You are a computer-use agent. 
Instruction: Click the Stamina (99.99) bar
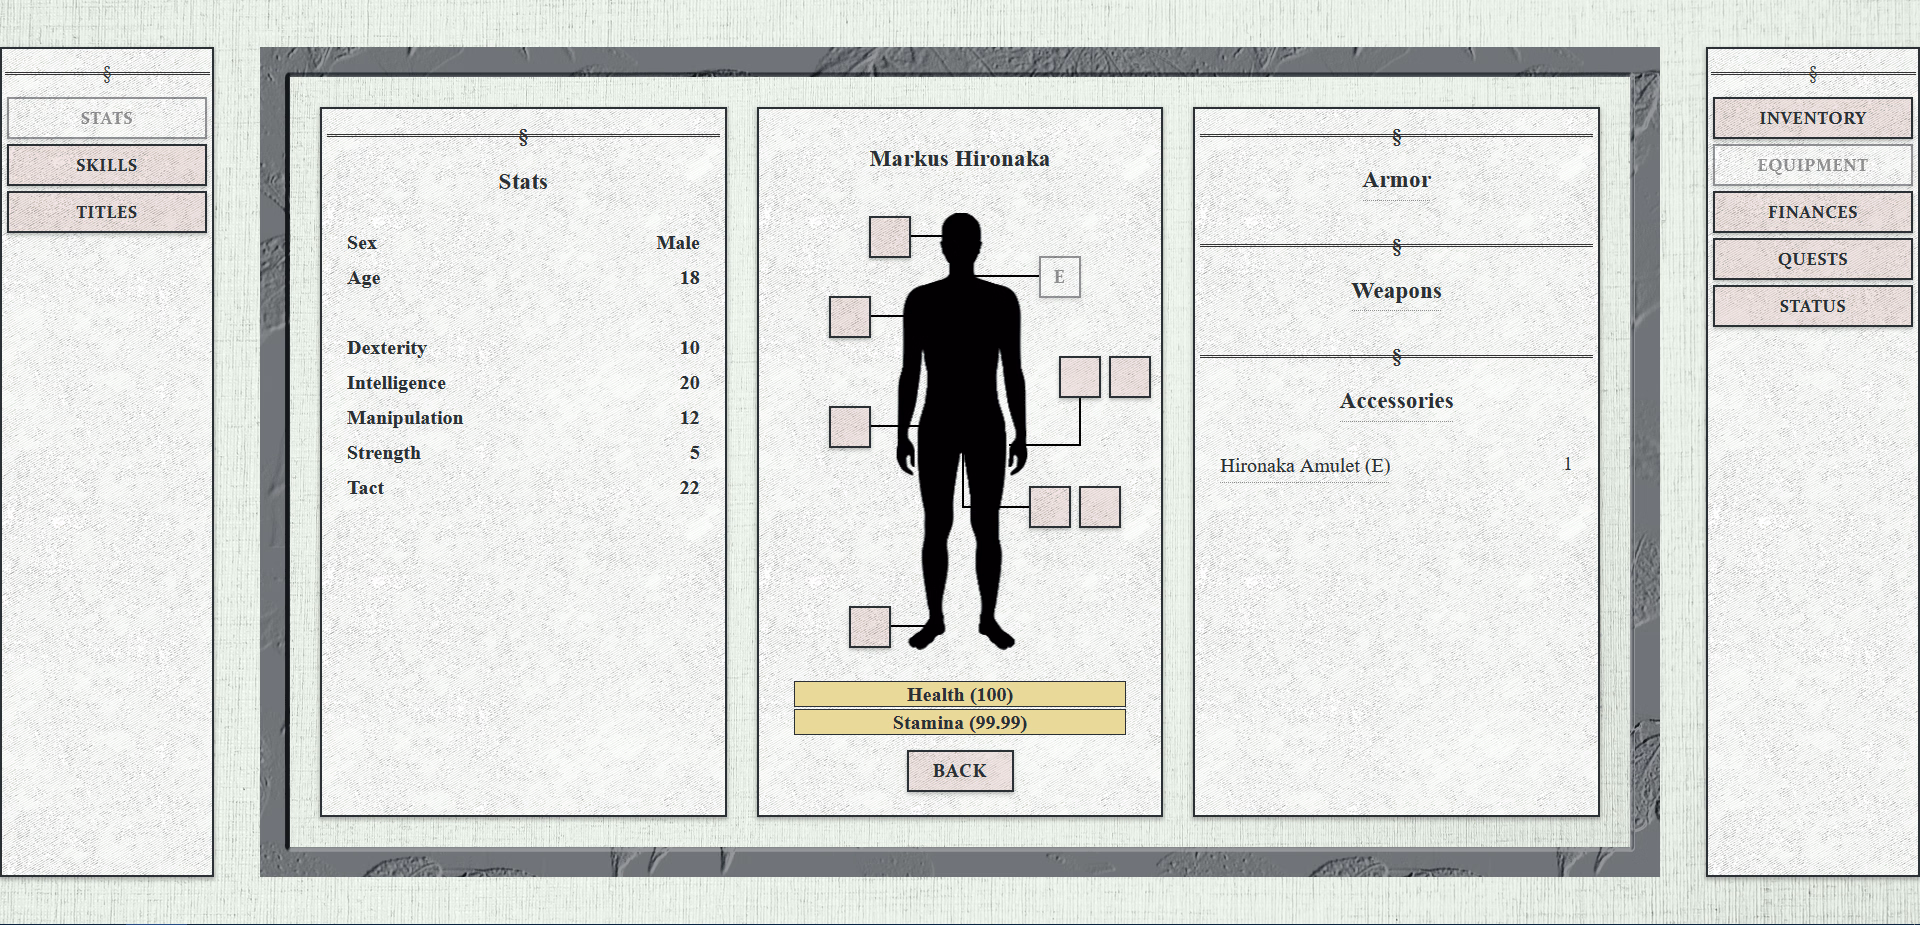[959, 722]
